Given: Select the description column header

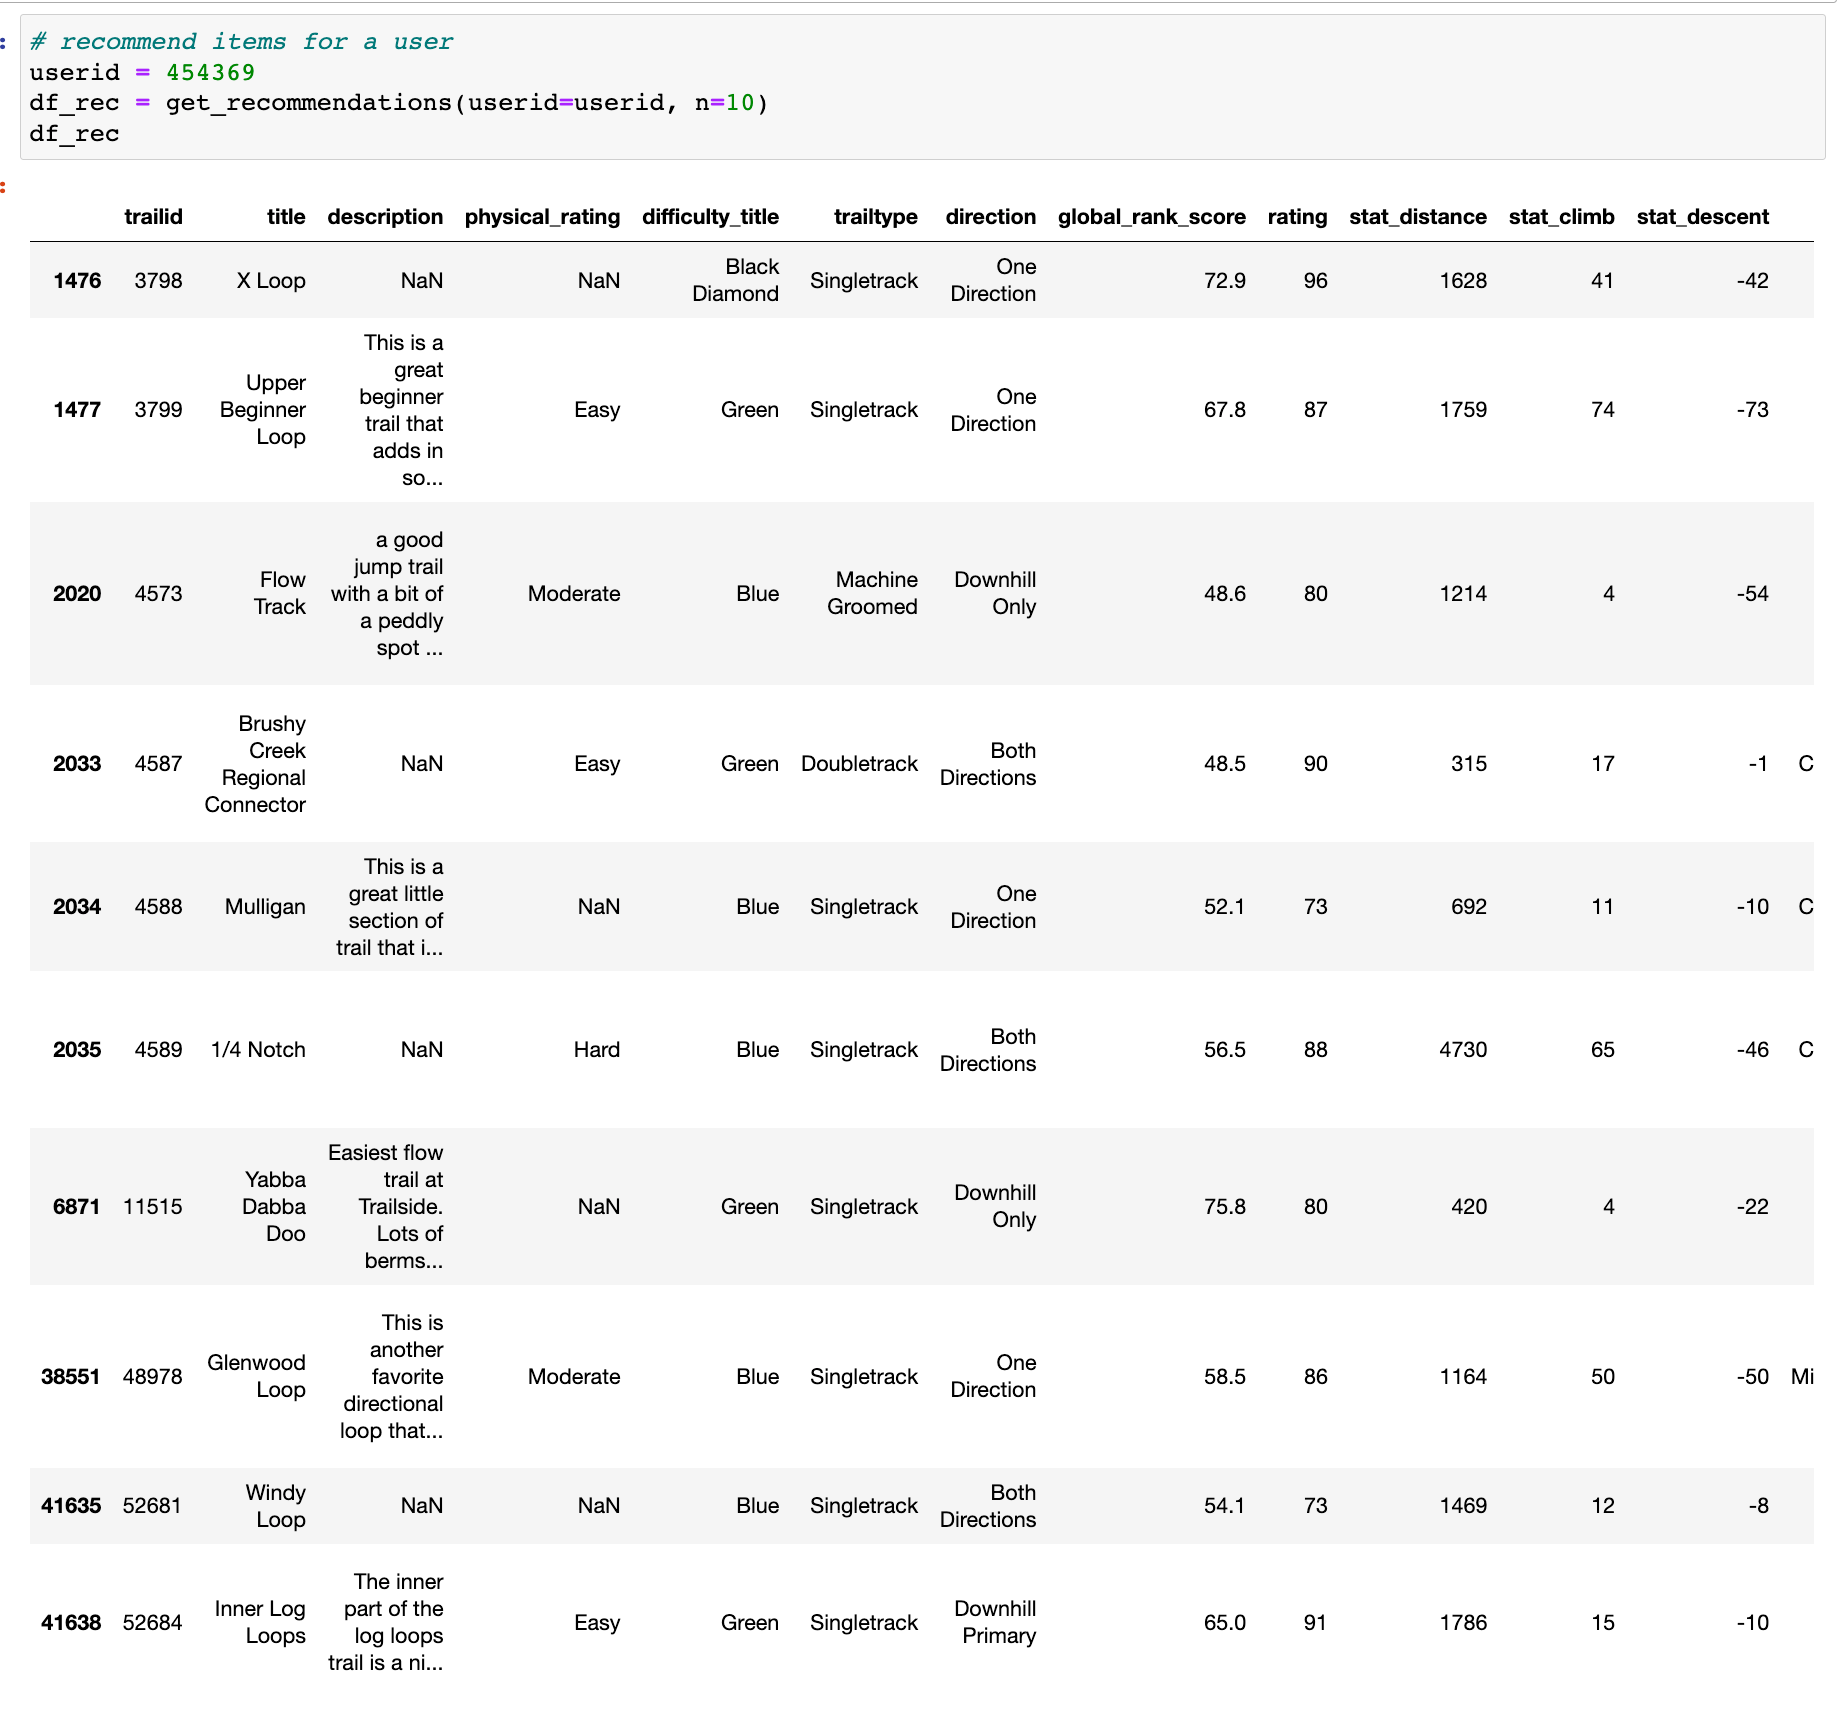Looking at the screenshot, I should pyautogui.click(x=385, y=217).
